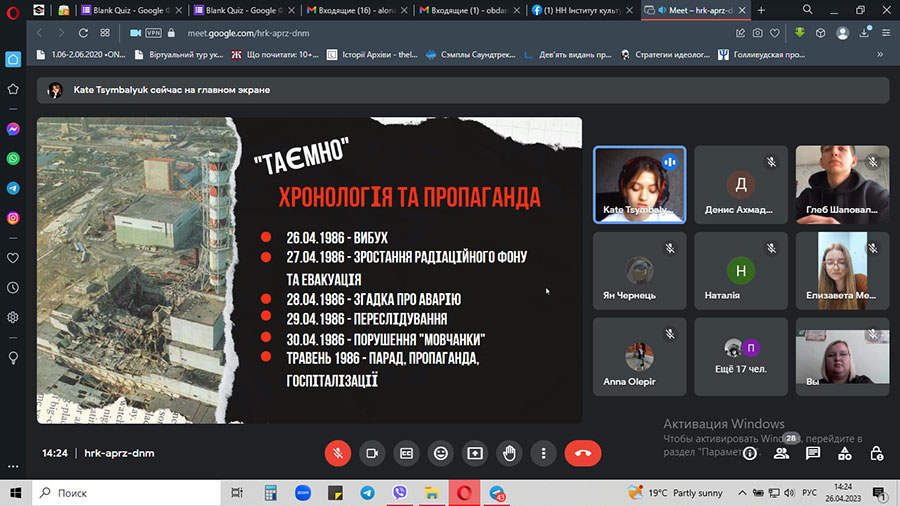Leave the call with red hang-up button
This screenshot has height=506, width=900.
583,453
